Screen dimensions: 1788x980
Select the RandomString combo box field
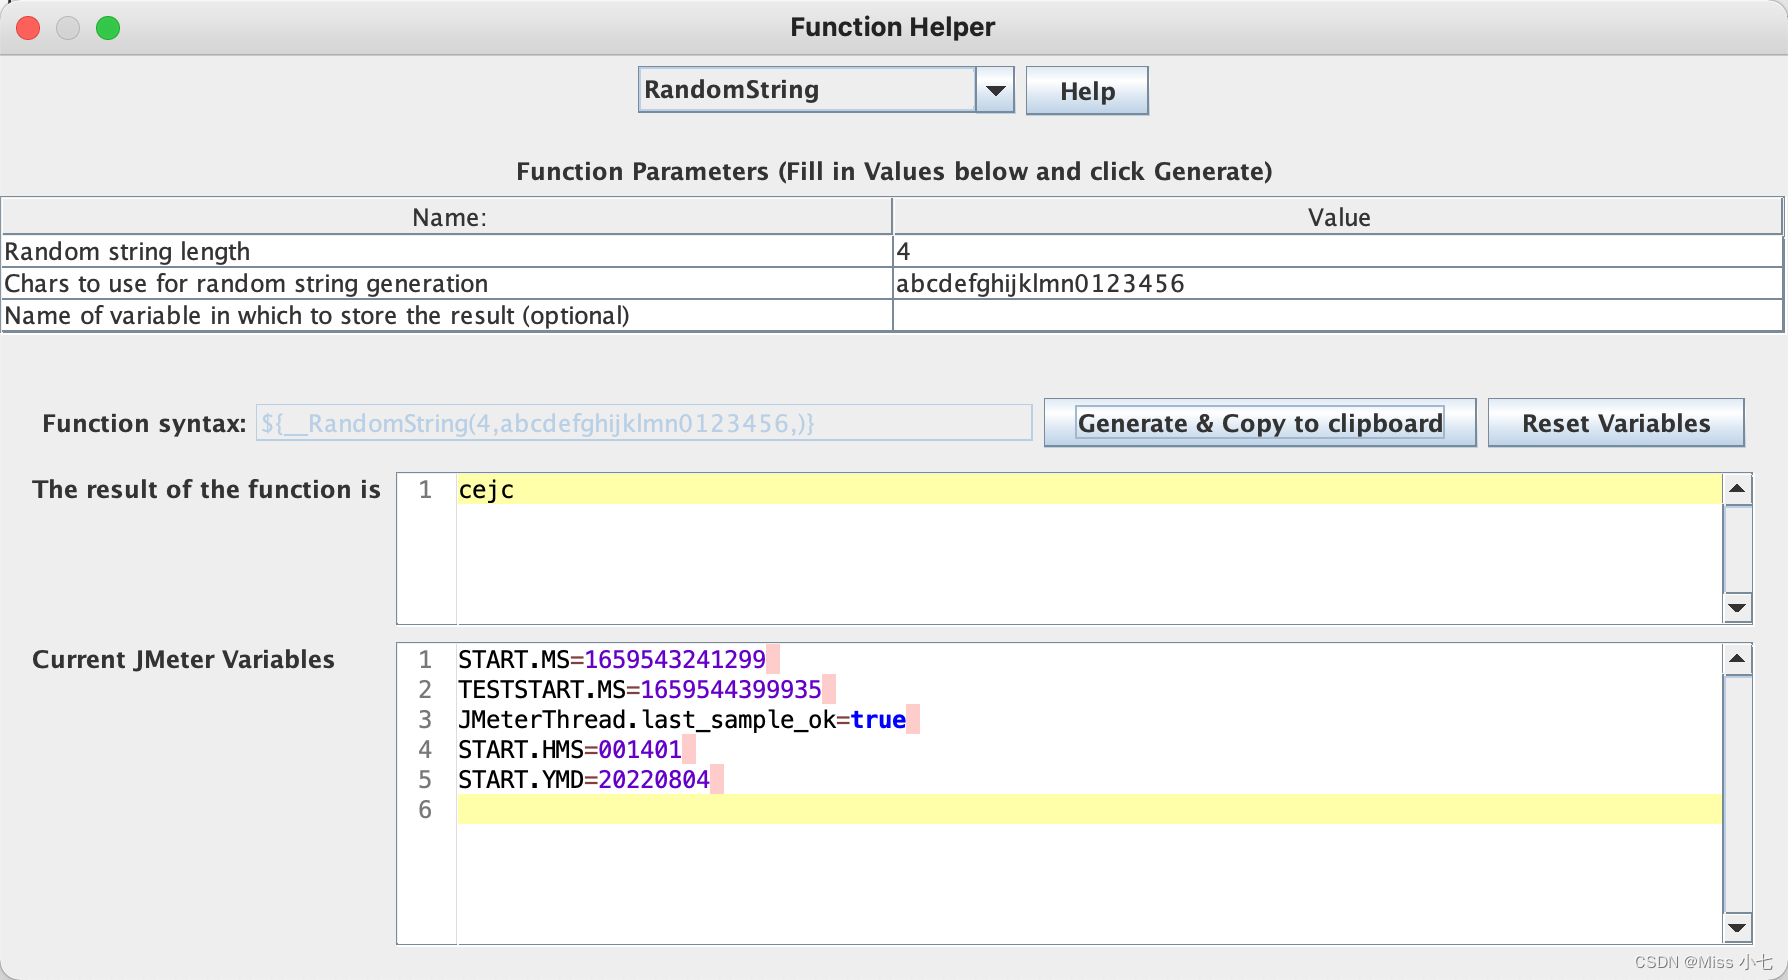point(807,90)
